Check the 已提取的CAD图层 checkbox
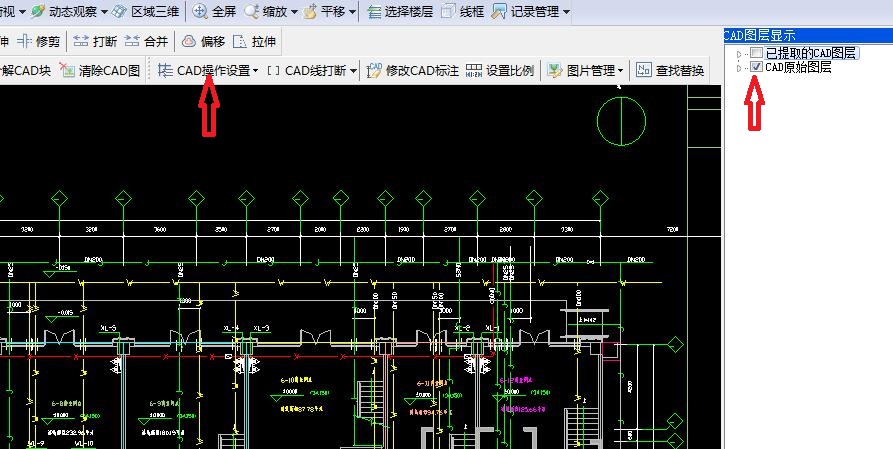Screen dimensions: 893x449 coord(756,54)
